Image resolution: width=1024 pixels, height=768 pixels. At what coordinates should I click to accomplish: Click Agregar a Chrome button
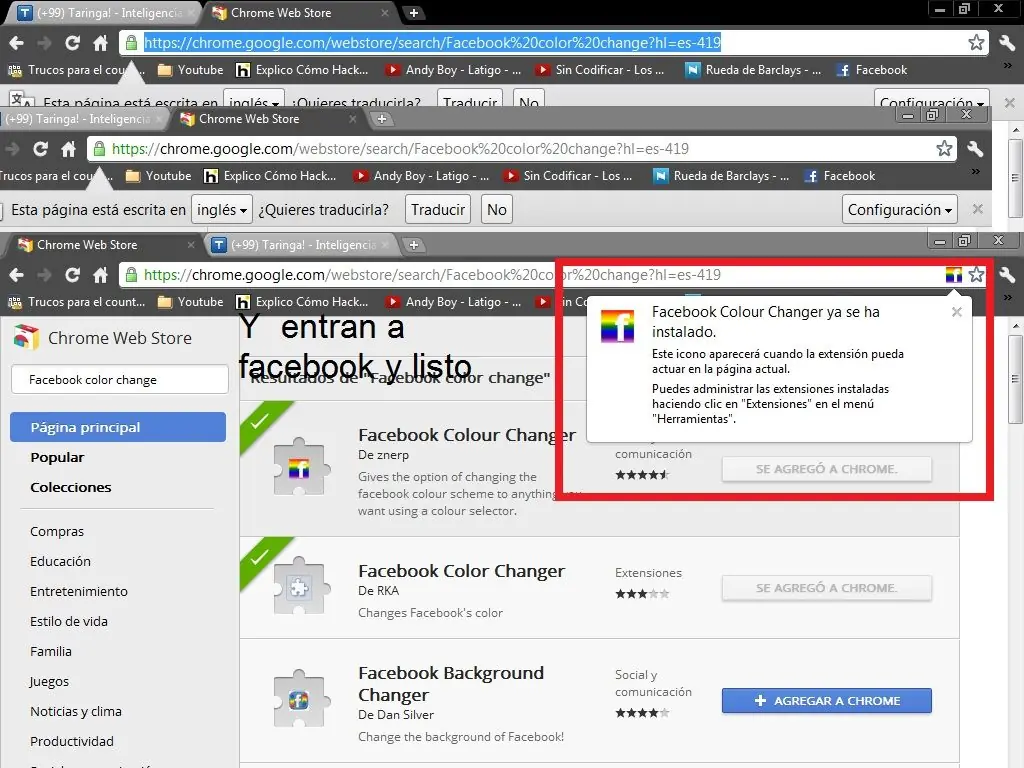[826, 701]
